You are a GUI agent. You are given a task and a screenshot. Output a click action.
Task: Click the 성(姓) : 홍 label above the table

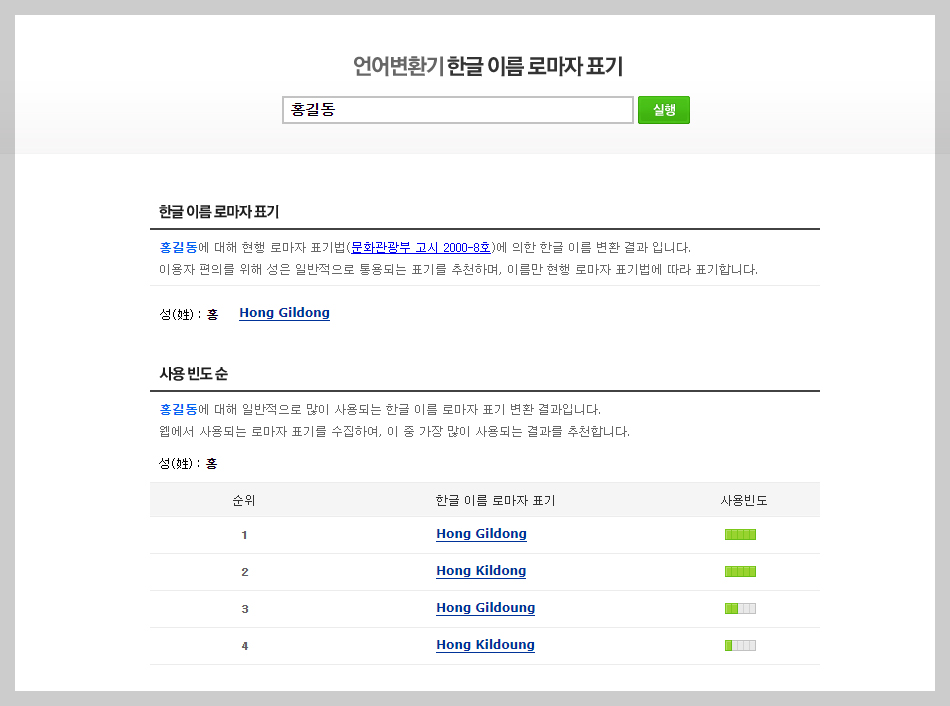pyautogui.click(x=188, y=464)
